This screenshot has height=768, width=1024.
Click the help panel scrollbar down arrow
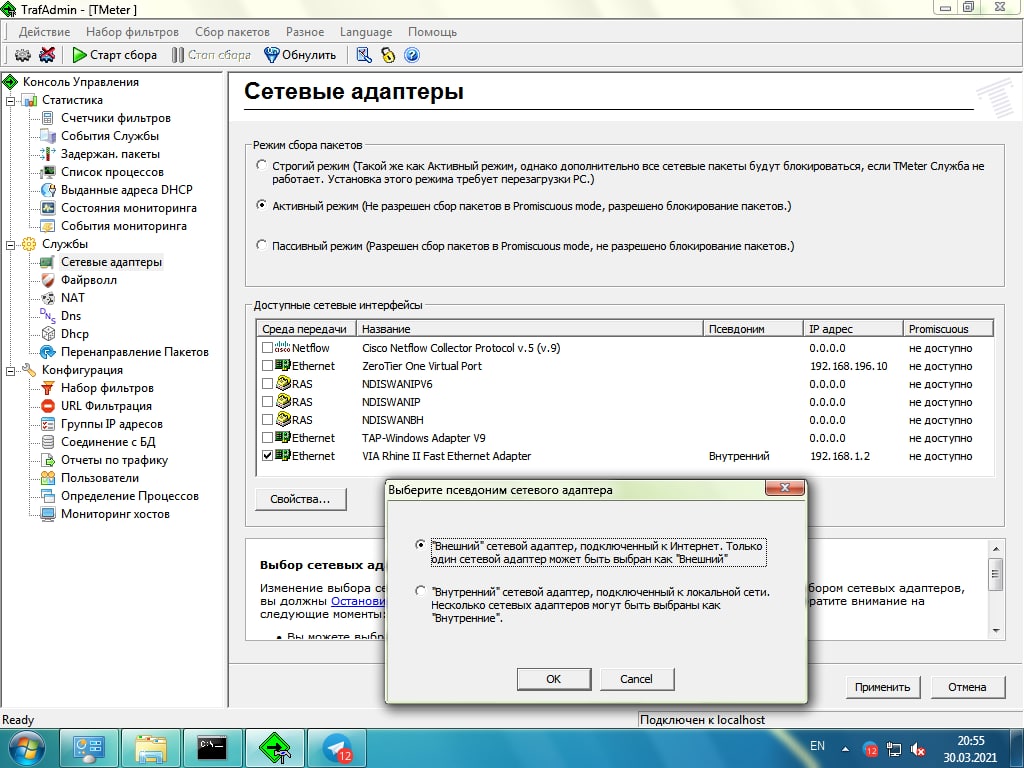[996, 631]
